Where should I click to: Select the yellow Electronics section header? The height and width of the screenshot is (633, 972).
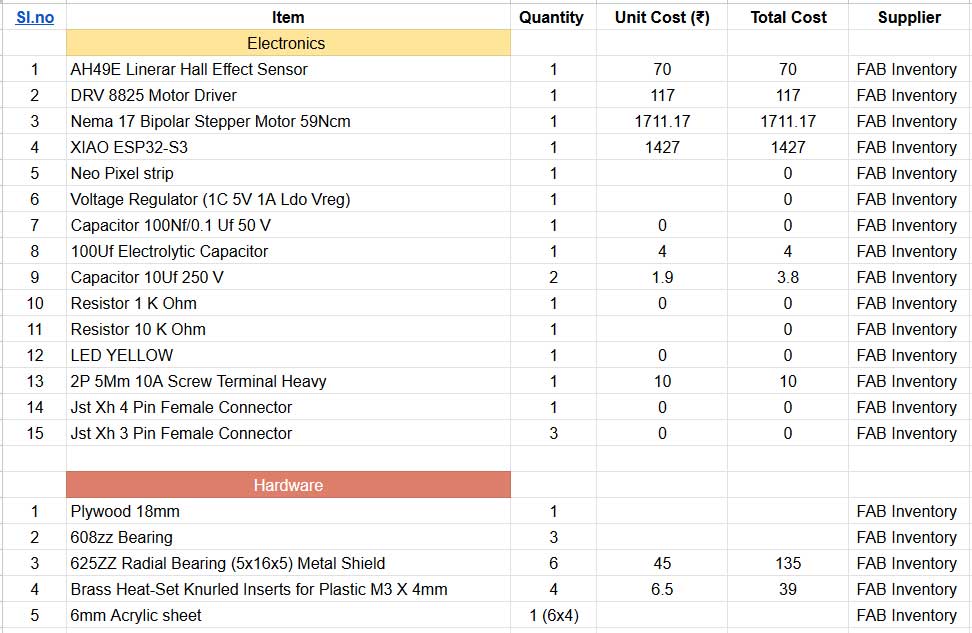coord(287,43)
